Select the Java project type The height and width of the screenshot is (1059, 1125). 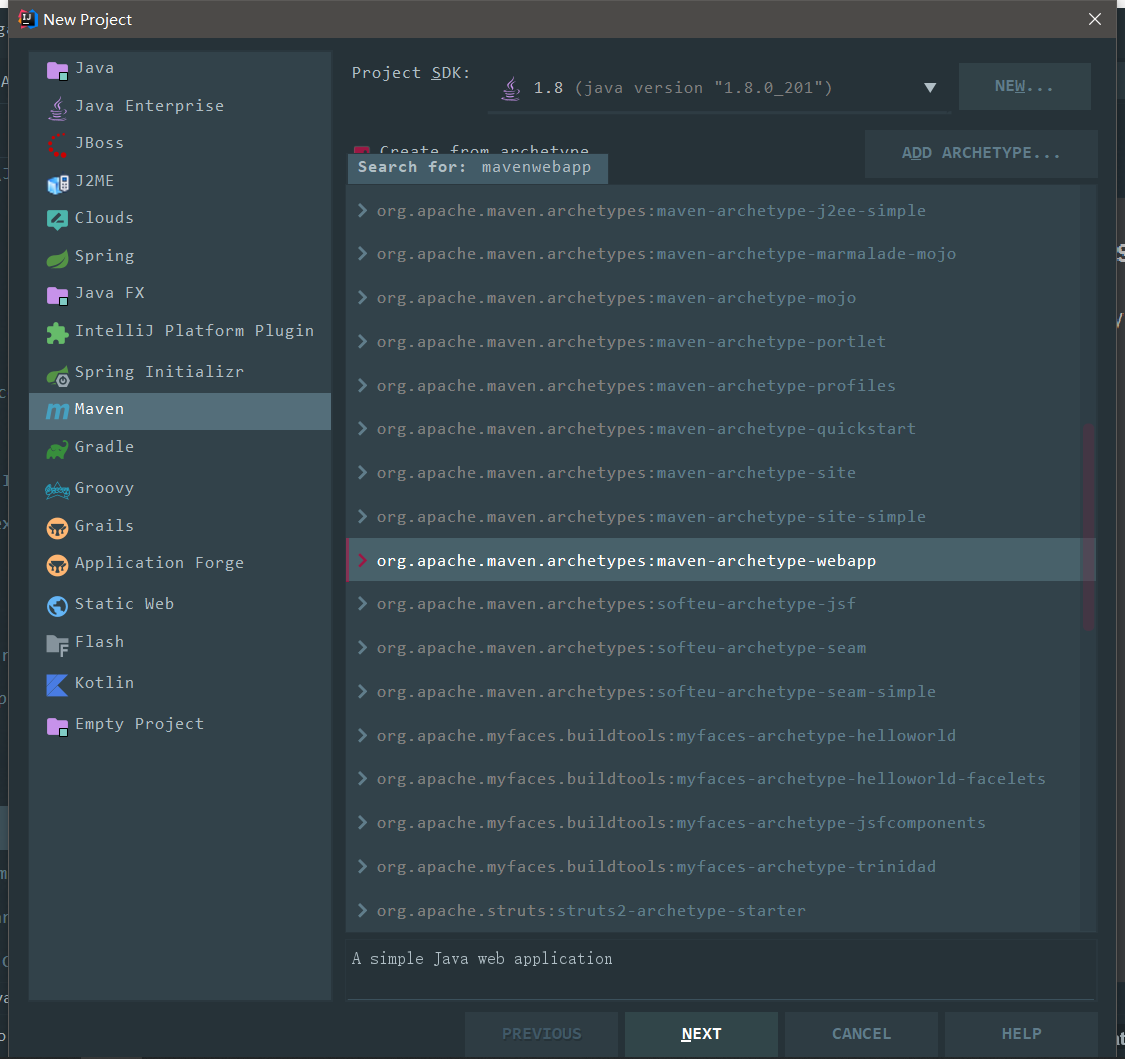pyautogui.click(x=179, y=69)
